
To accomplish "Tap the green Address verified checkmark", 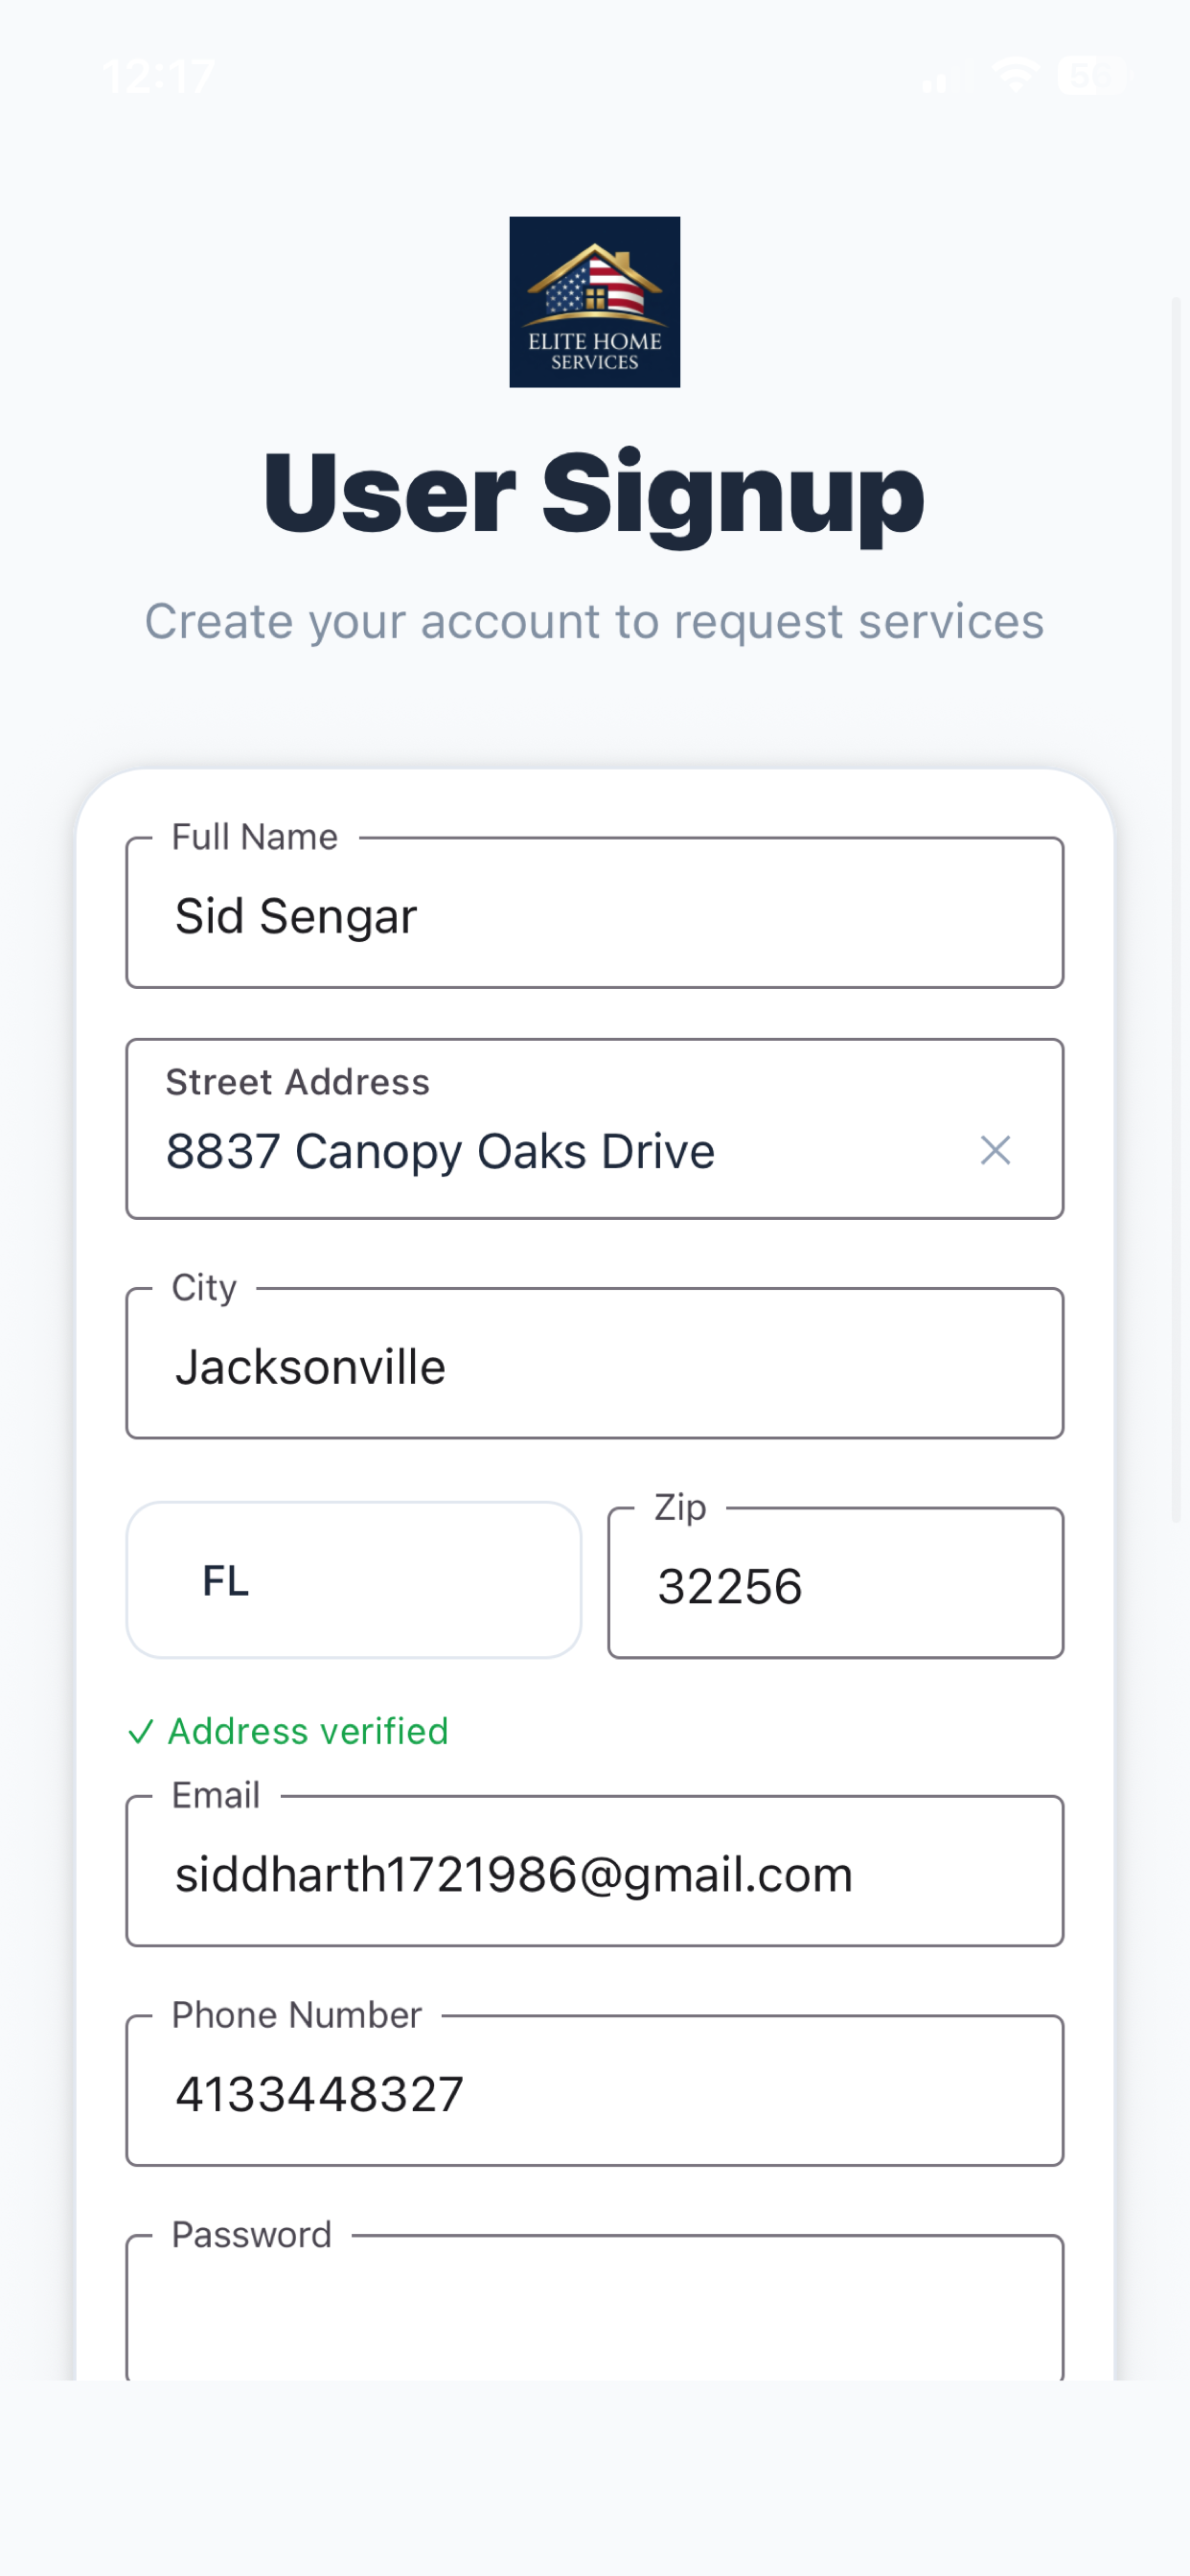I will pos(141,1731).
